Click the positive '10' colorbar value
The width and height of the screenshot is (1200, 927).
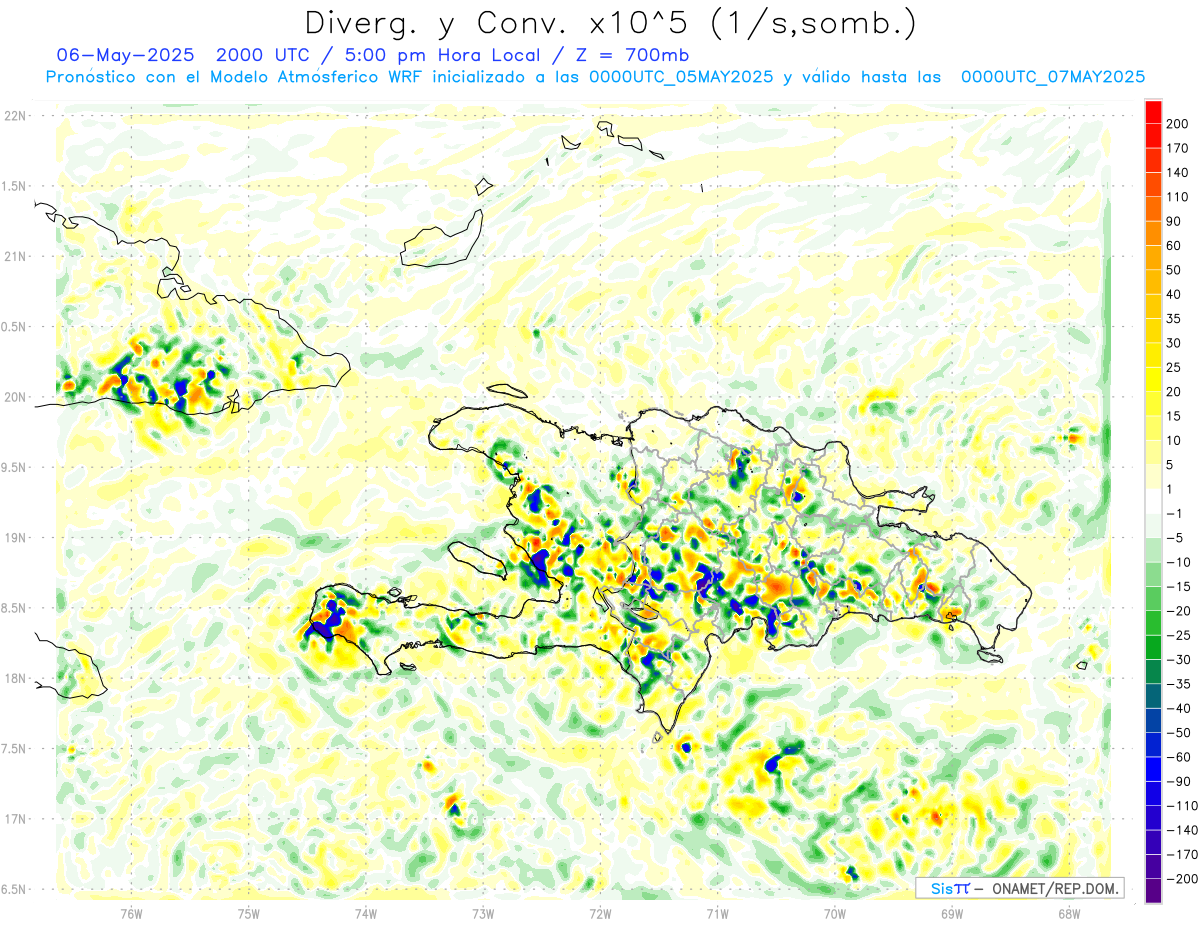click(x=1175, y=440)
